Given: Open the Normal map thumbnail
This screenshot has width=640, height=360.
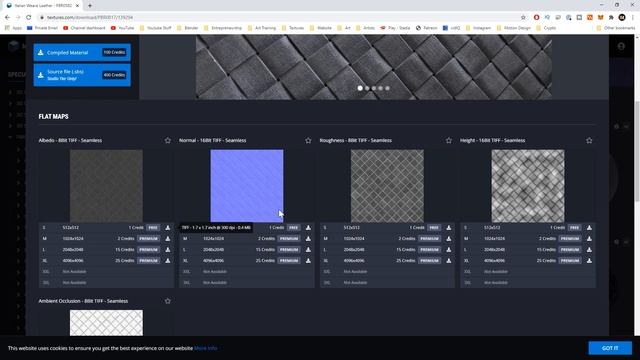Looking at the screenshot, I should [247, 186].
